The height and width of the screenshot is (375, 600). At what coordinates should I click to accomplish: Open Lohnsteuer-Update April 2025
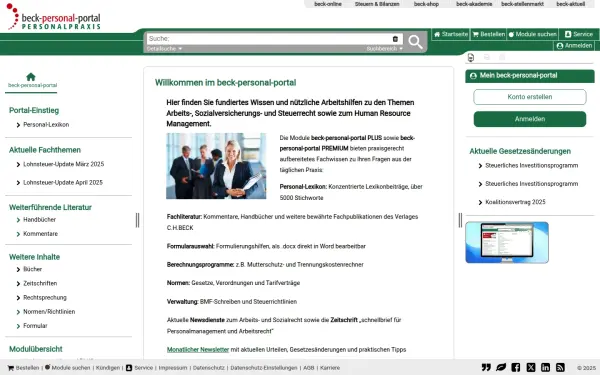pos(63,183)
